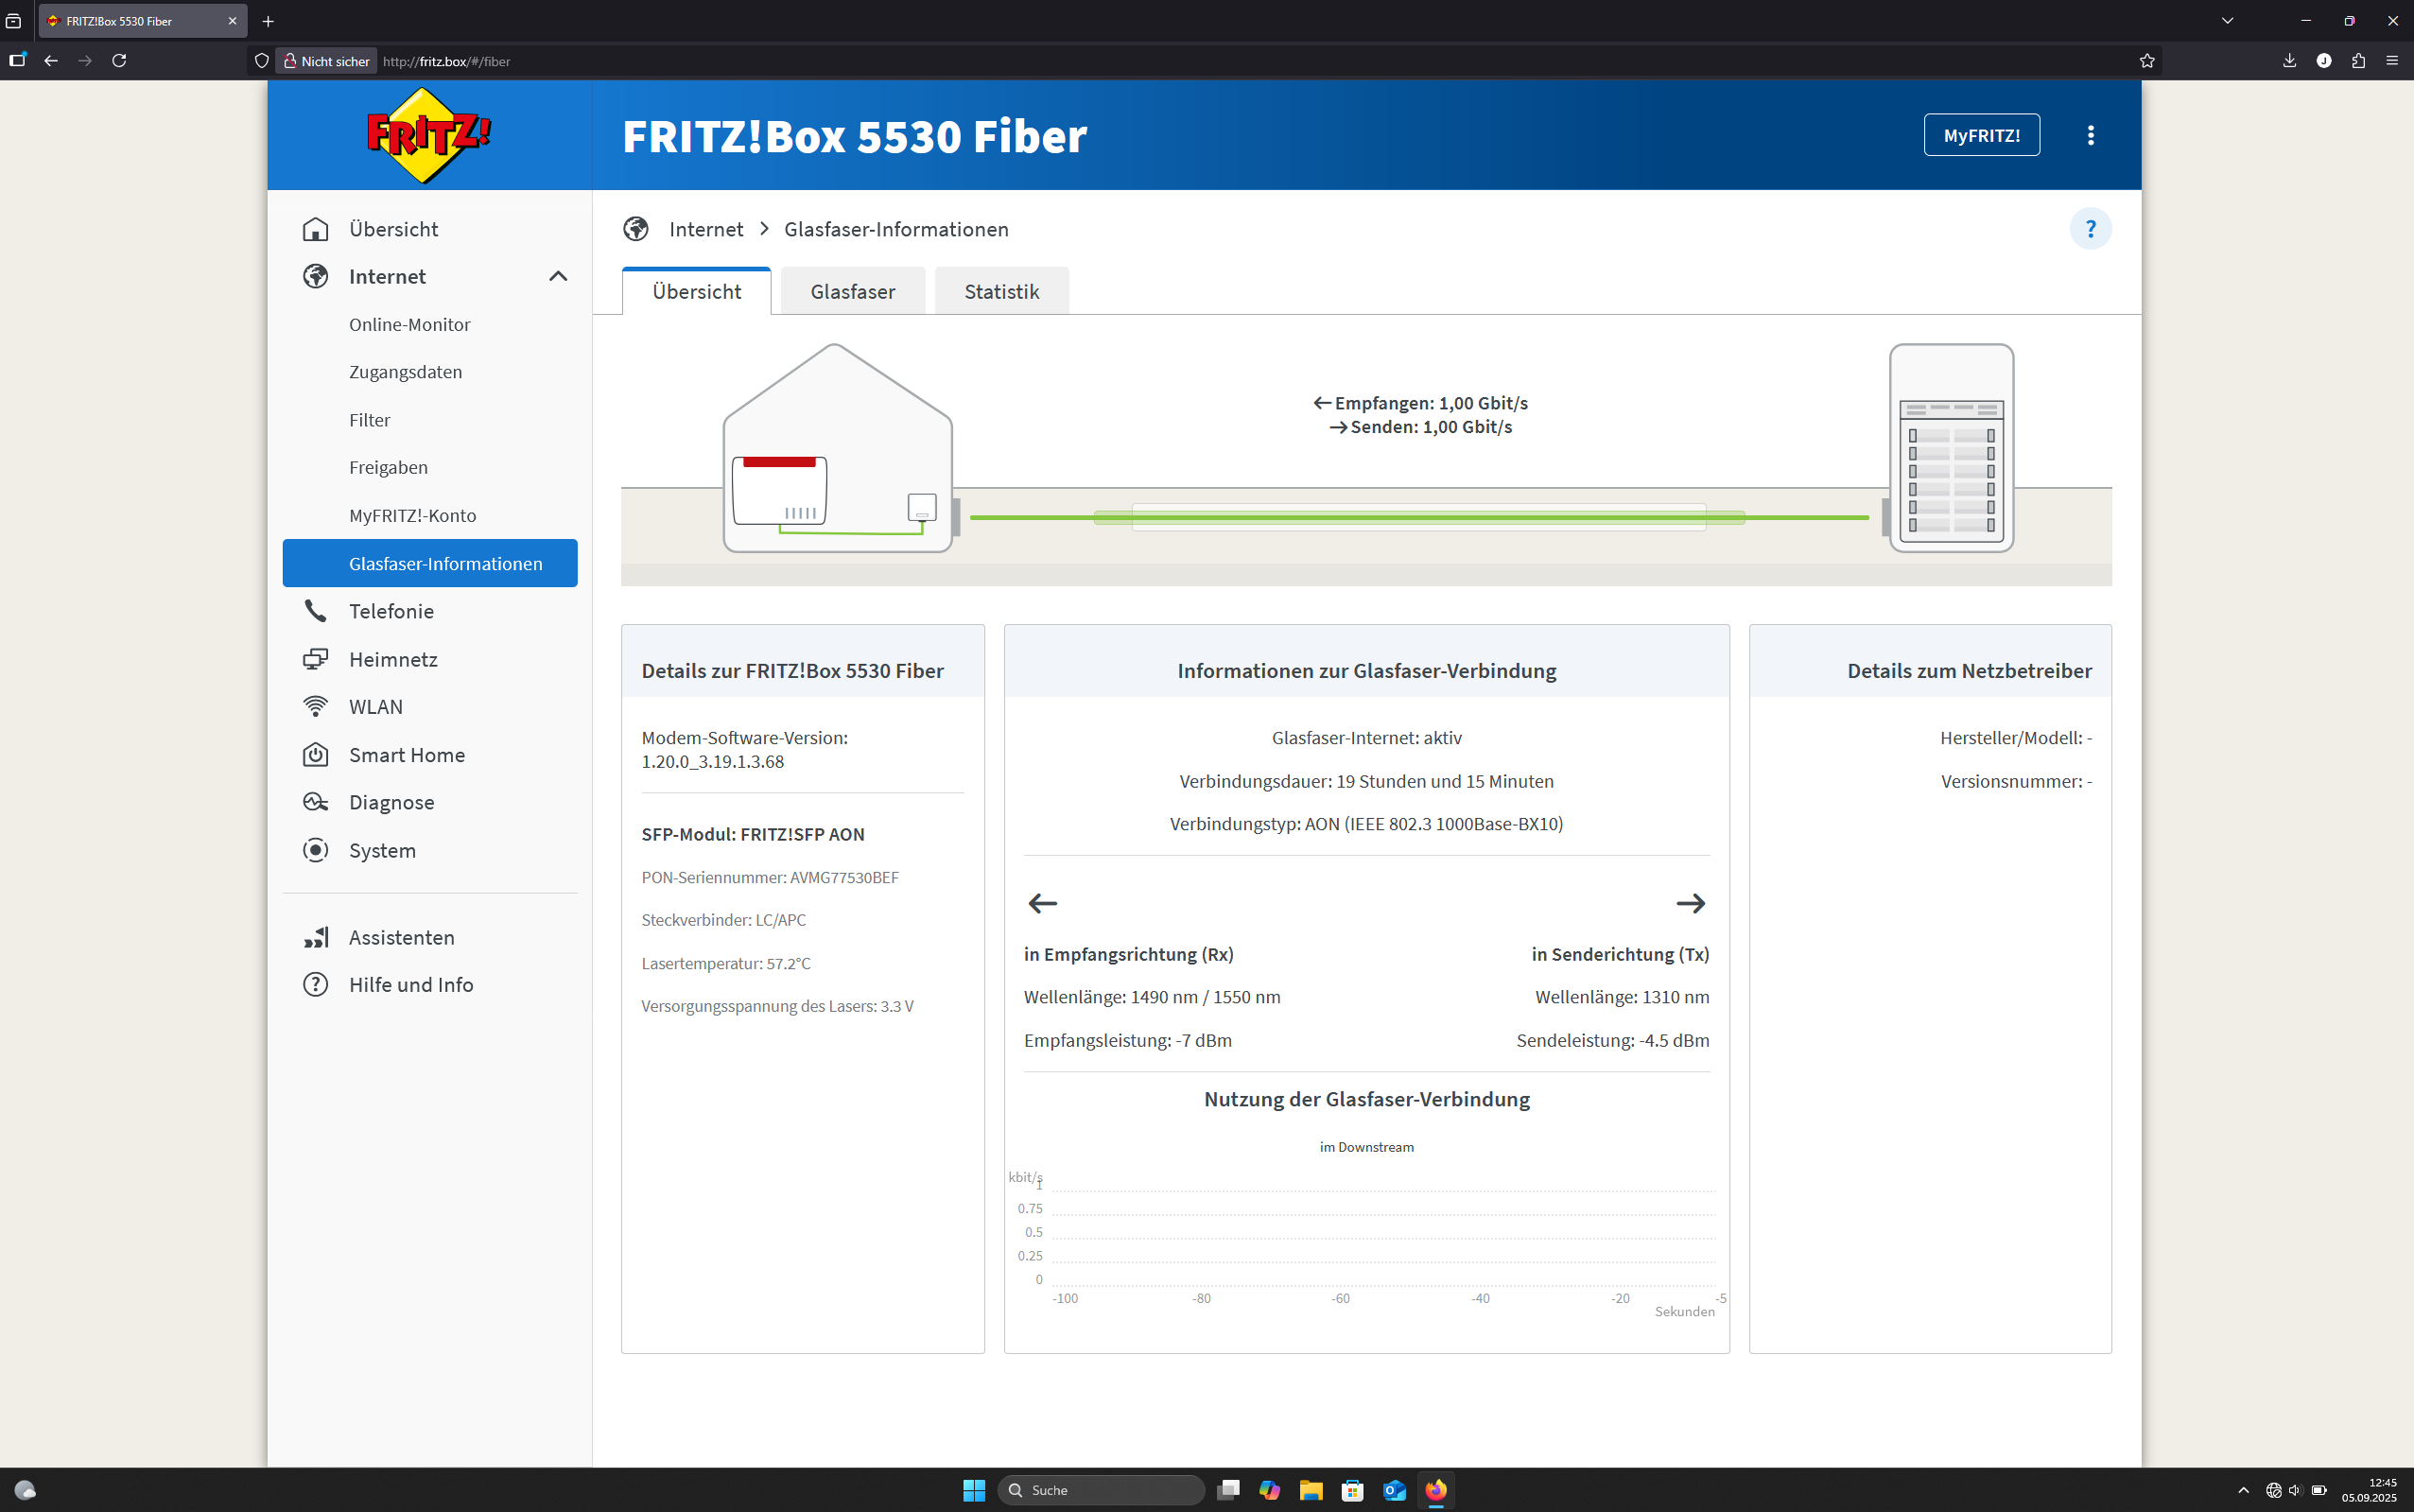Switch to the Glasfaser tab
The image size is (2414, 1512).
tap(852, 292)
